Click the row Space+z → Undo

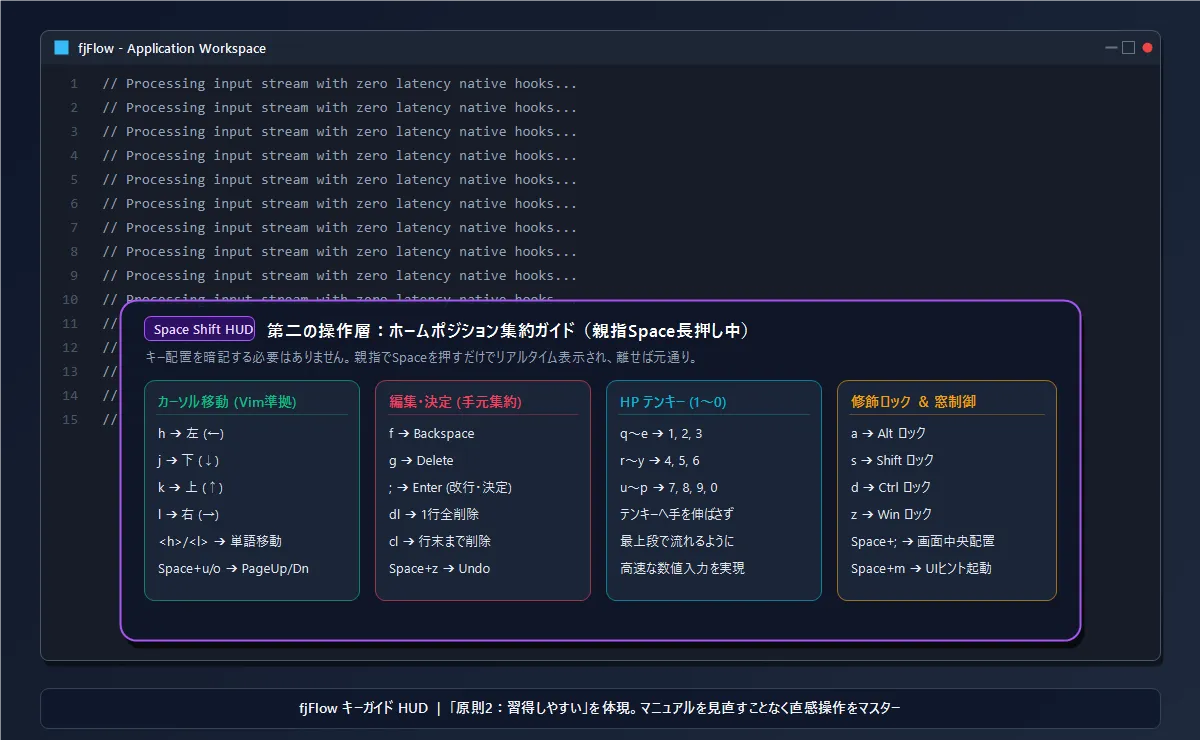pos(439,569)
